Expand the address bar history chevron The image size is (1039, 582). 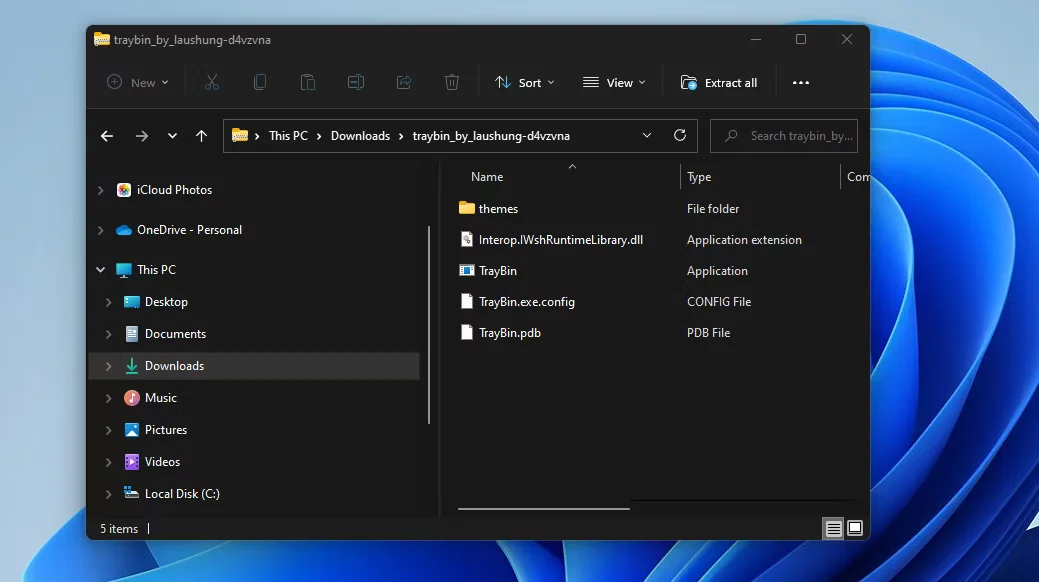647,135
